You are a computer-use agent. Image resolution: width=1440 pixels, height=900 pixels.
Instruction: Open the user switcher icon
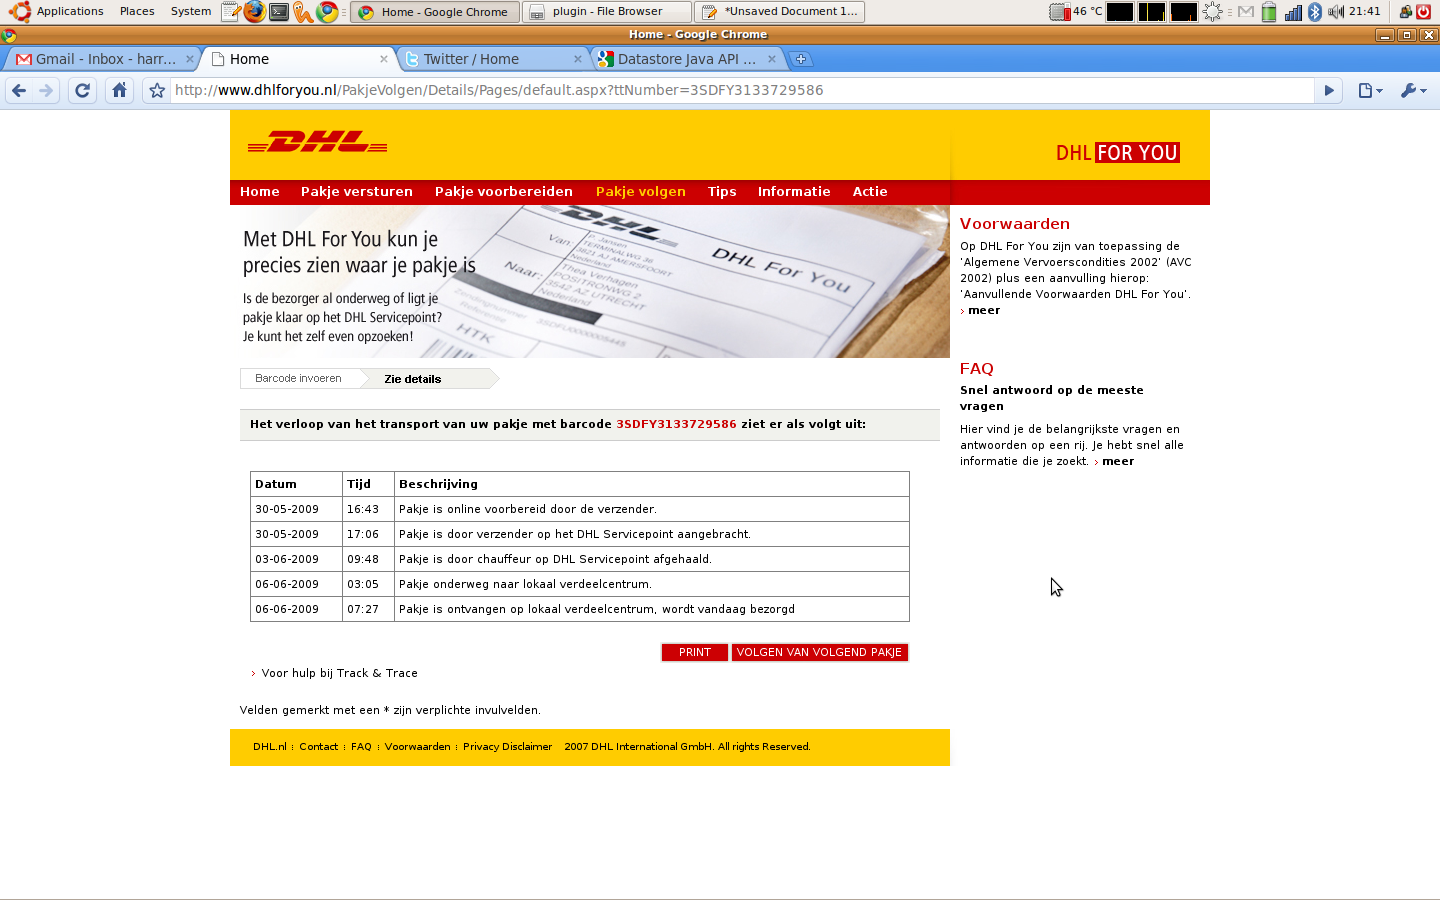tap(1406, 12)
